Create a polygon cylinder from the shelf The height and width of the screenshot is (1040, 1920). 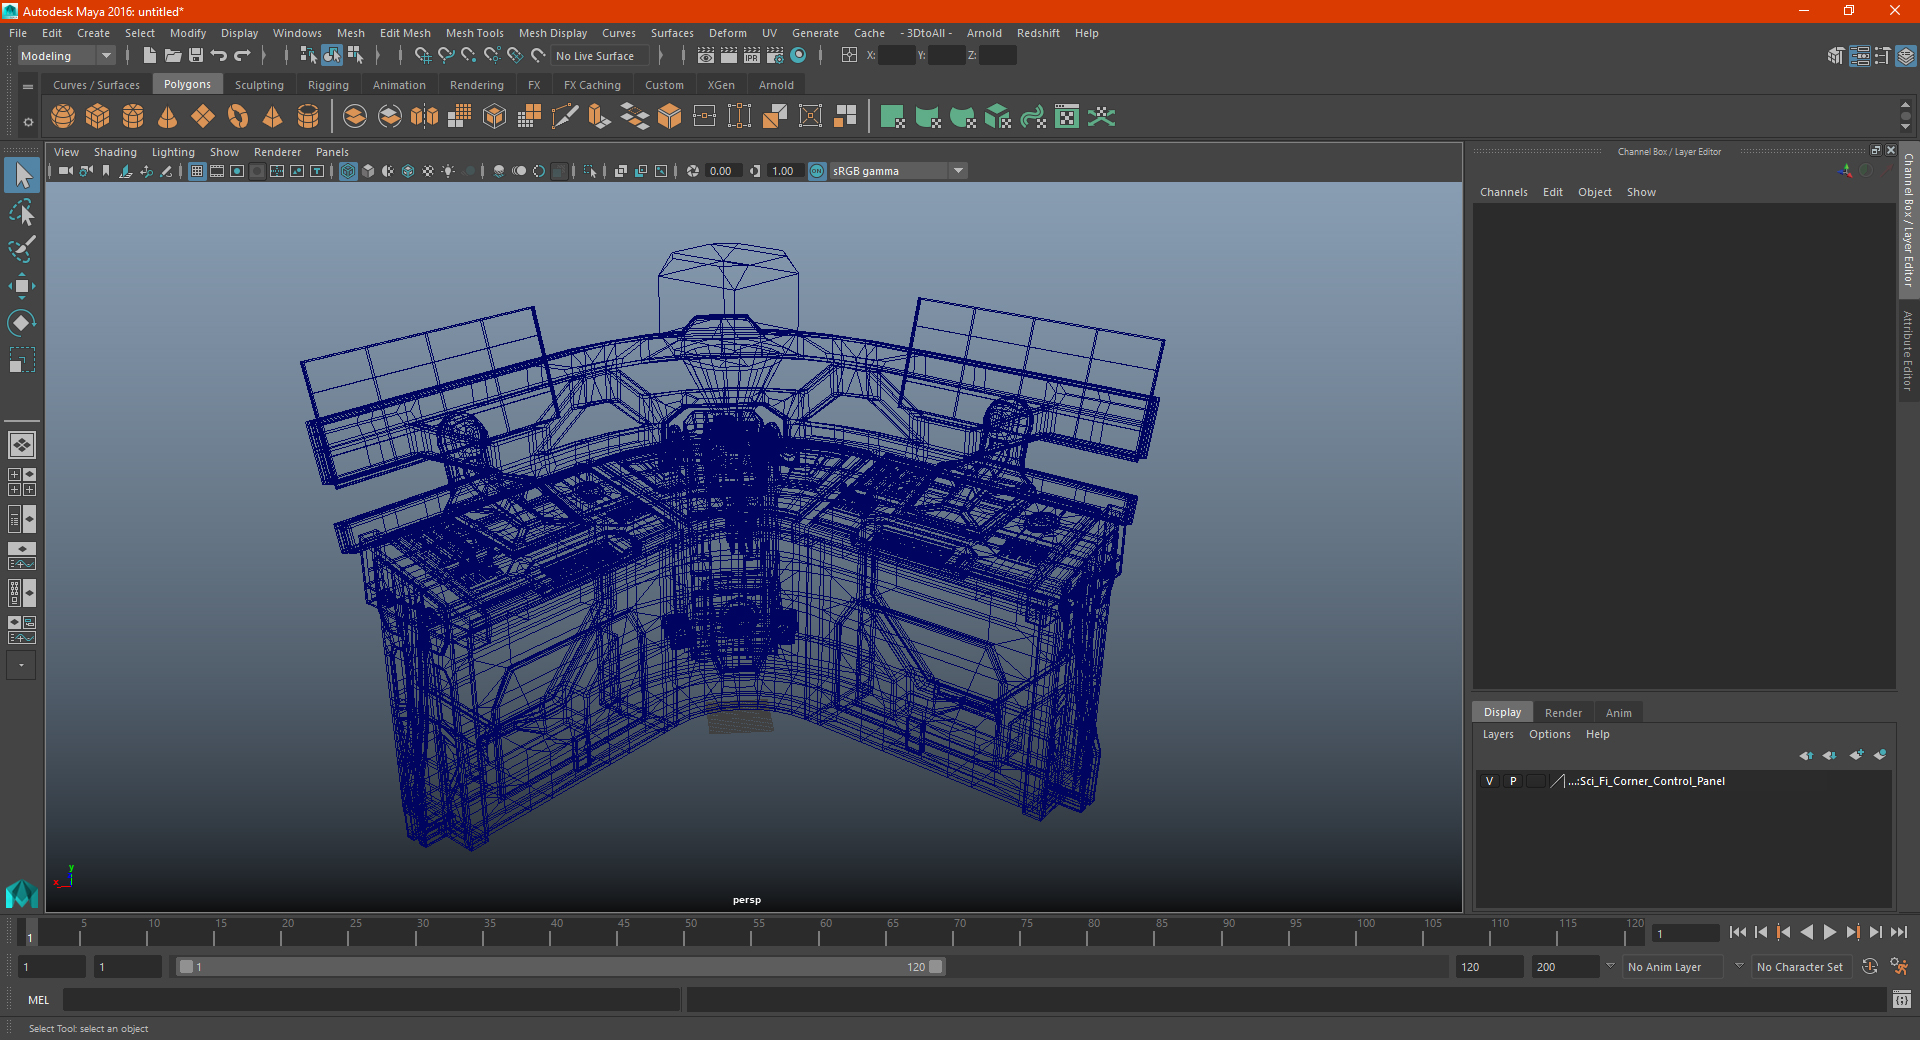coord(133,117)
